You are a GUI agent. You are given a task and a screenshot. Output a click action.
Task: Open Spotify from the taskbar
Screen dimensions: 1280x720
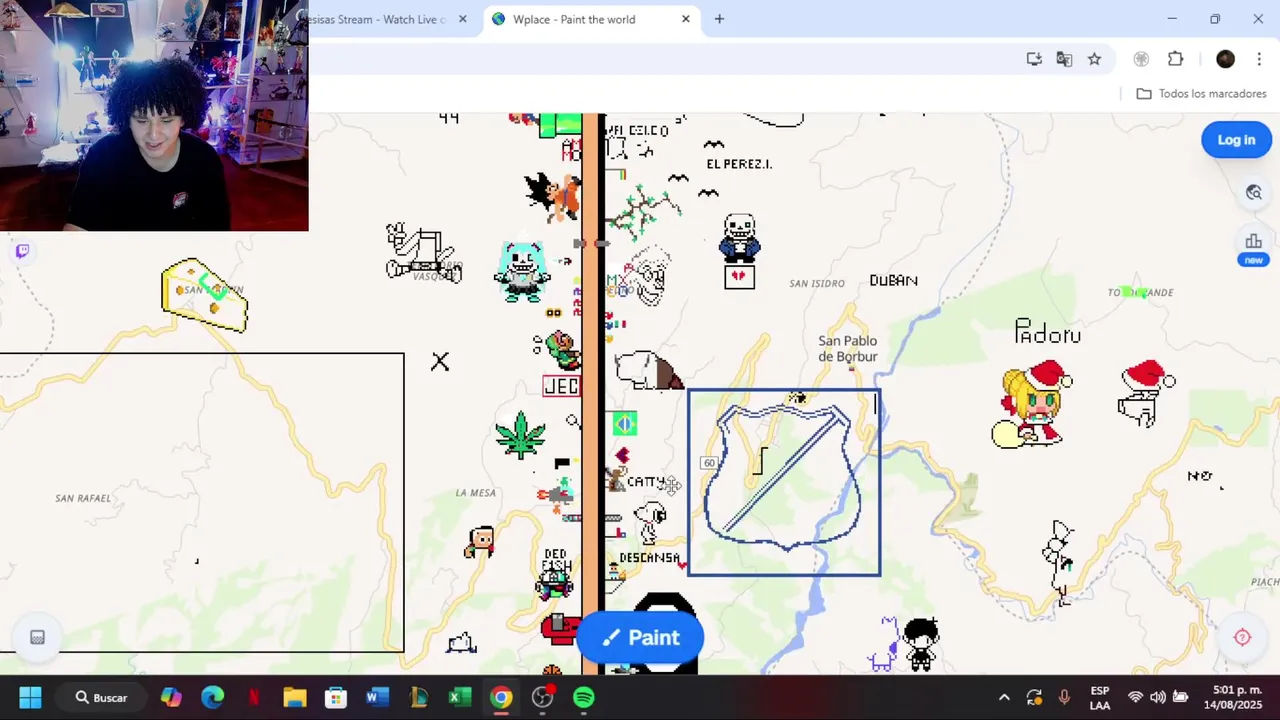[x=584, y=697]
